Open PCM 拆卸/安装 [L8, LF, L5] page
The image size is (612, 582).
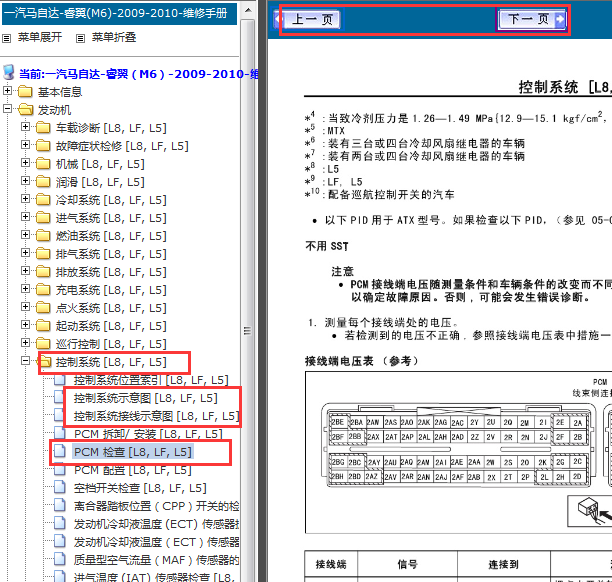click(x=148, y=434)
